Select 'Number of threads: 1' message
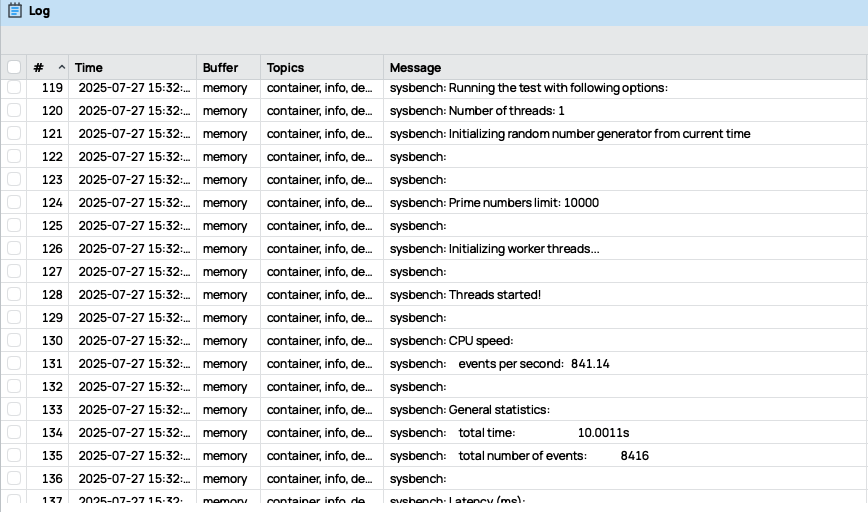The image size is (868, 512). tap(477, 111)
